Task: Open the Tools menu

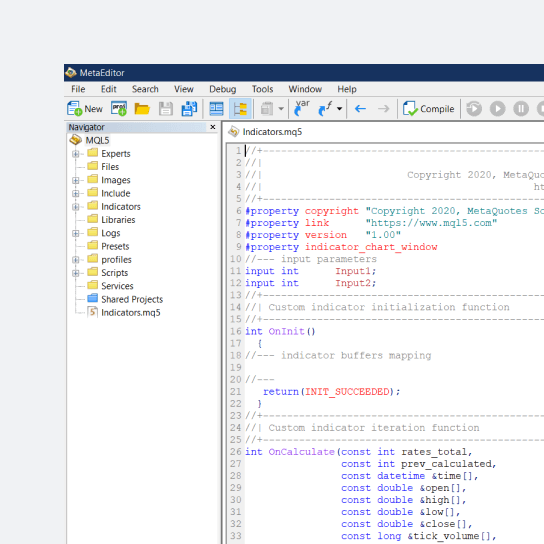Action: pyautogui.click(x=262, y=89)
